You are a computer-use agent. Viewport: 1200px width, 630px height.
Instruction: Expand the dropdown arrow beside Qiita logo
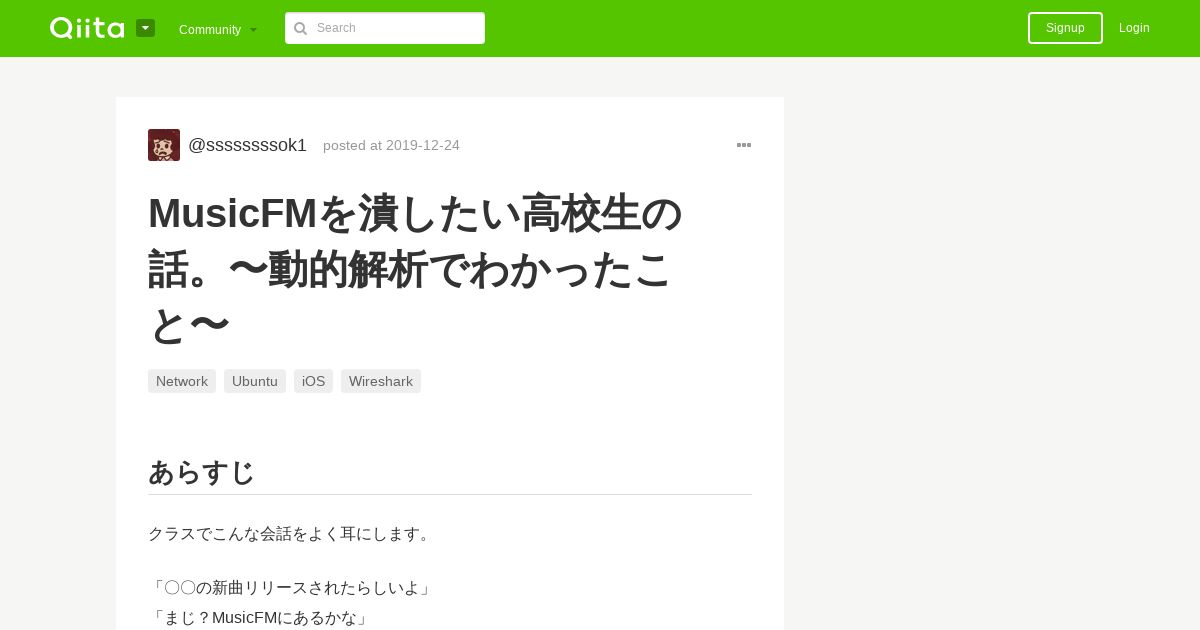(x=145, y=28)
